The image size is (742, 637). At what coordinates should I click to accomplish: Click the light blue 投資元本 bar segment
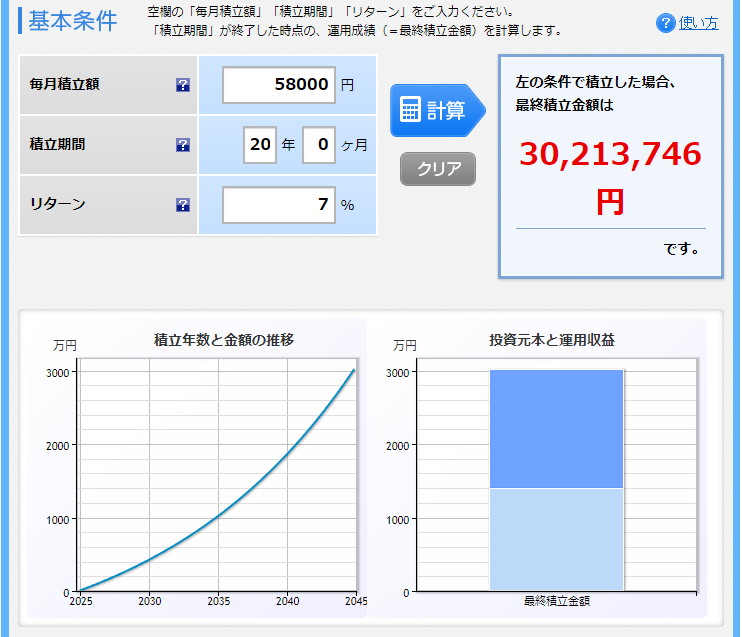(x=556, y=540)
